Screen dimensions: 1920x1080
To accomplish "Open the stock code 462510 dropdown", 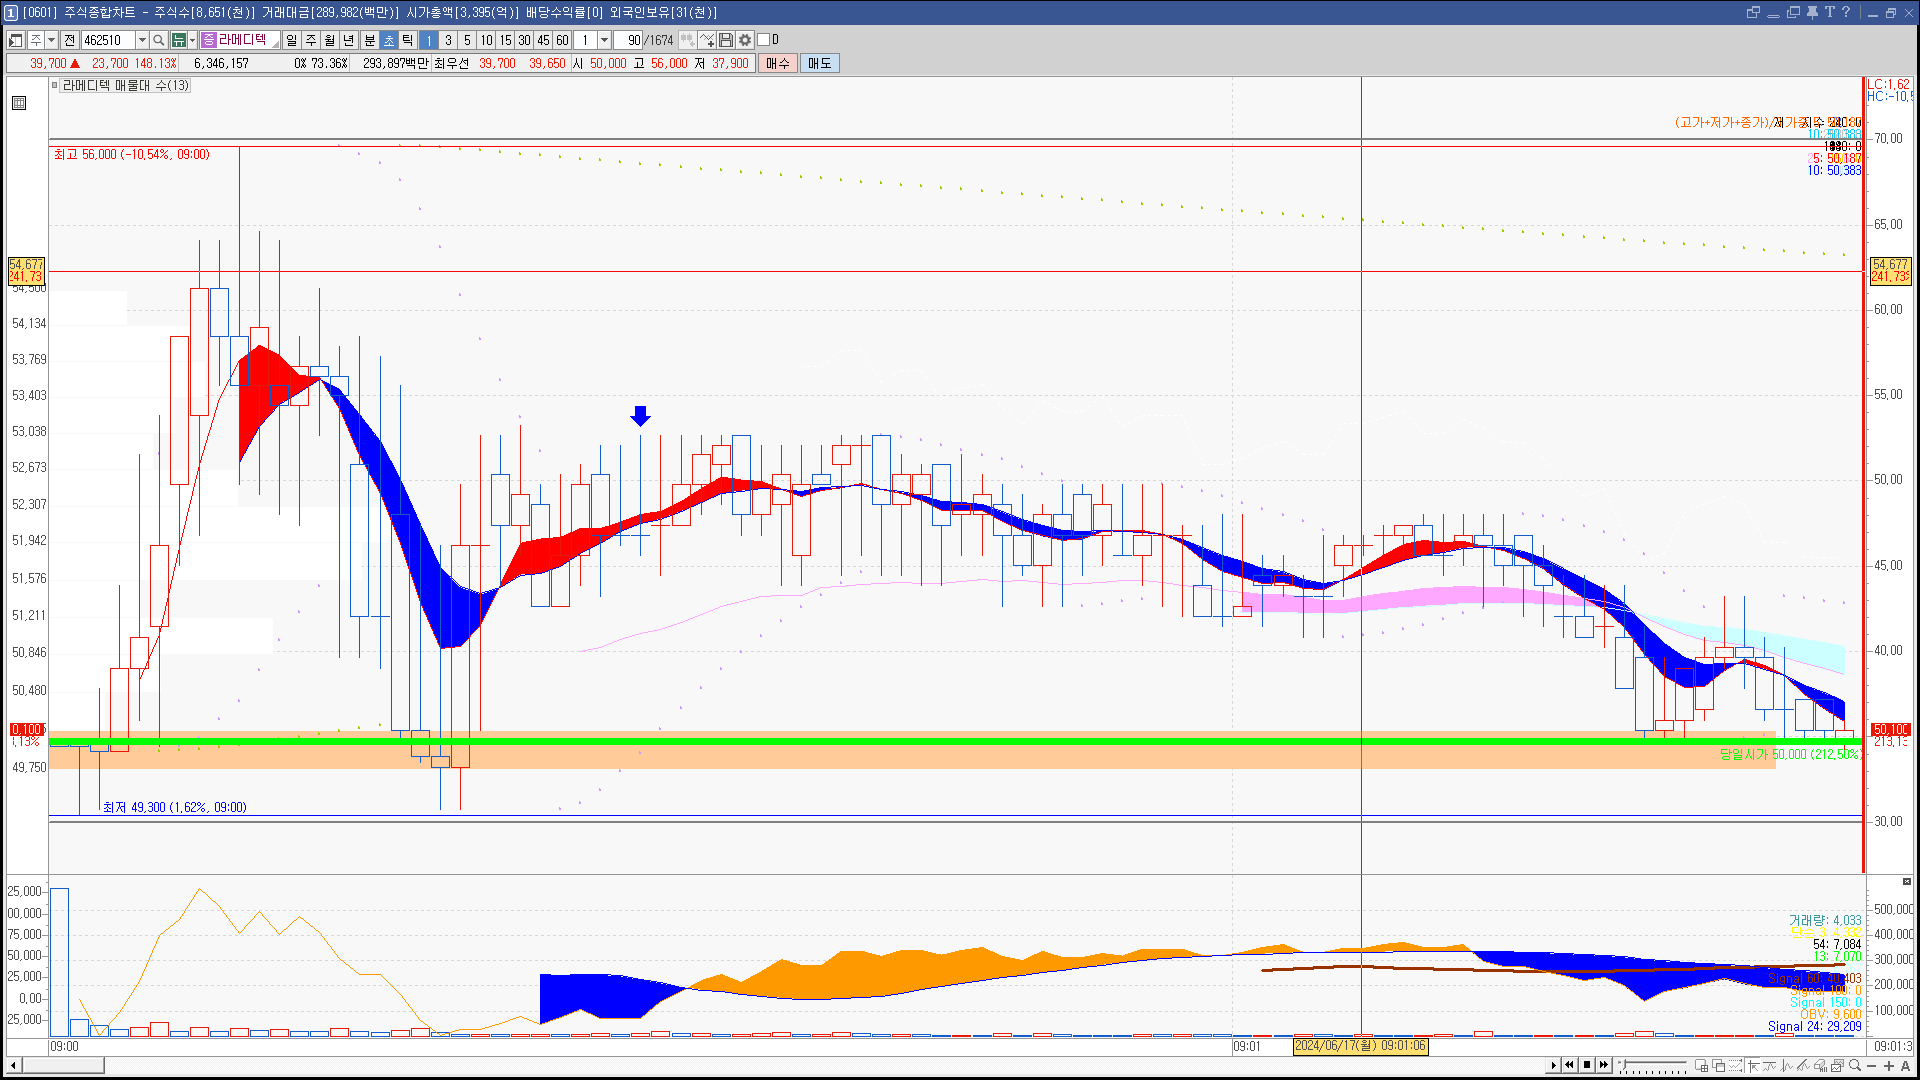I will click(x=142, y=40).
